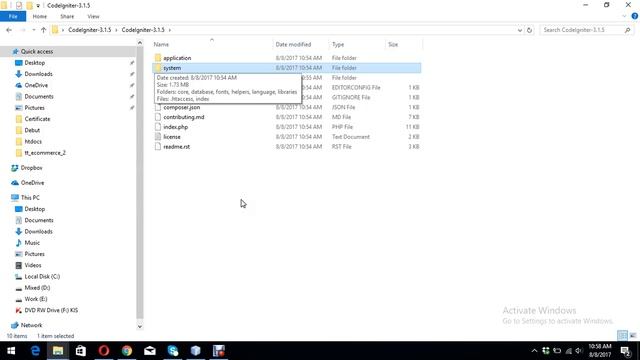The height and width of the screenshot is (360, 640).
Task: Open the htdocs folder
Action: pos(33,142)
